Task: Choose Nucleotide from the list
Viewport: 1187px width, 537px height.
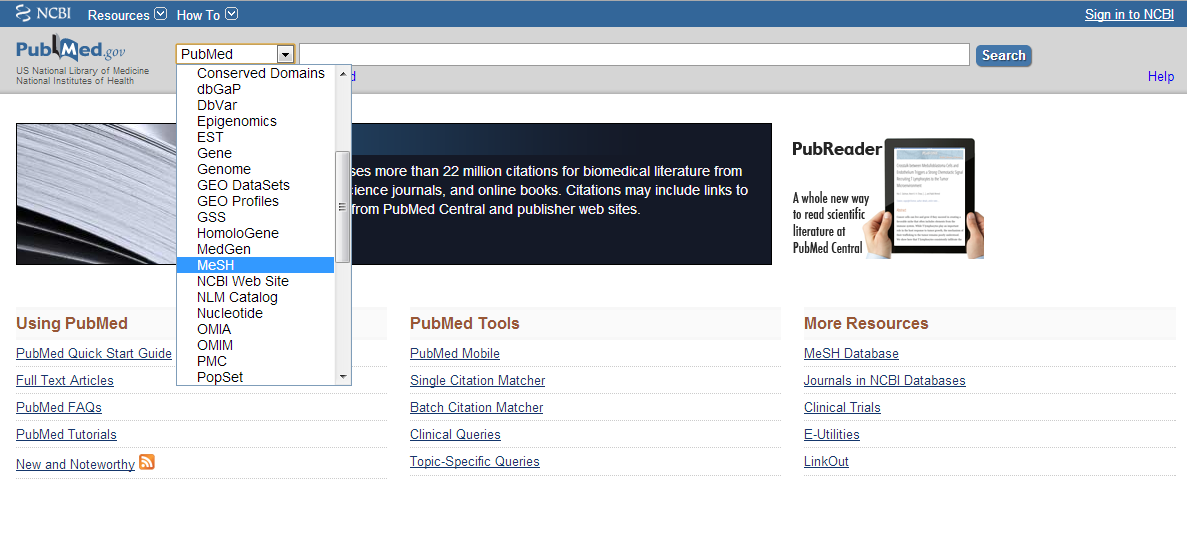Action: [229, 313]
